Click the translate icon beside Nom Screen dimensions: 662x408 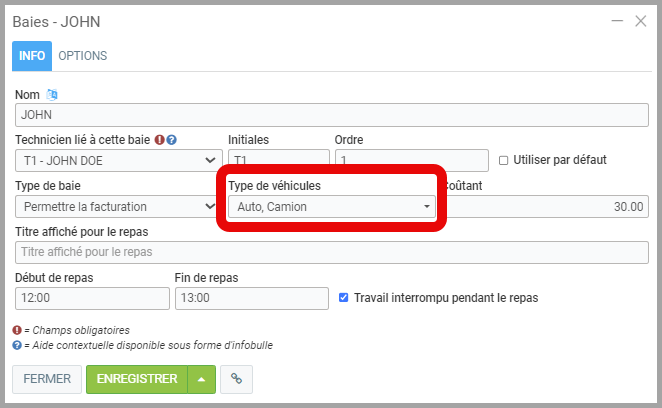(53, 95)
